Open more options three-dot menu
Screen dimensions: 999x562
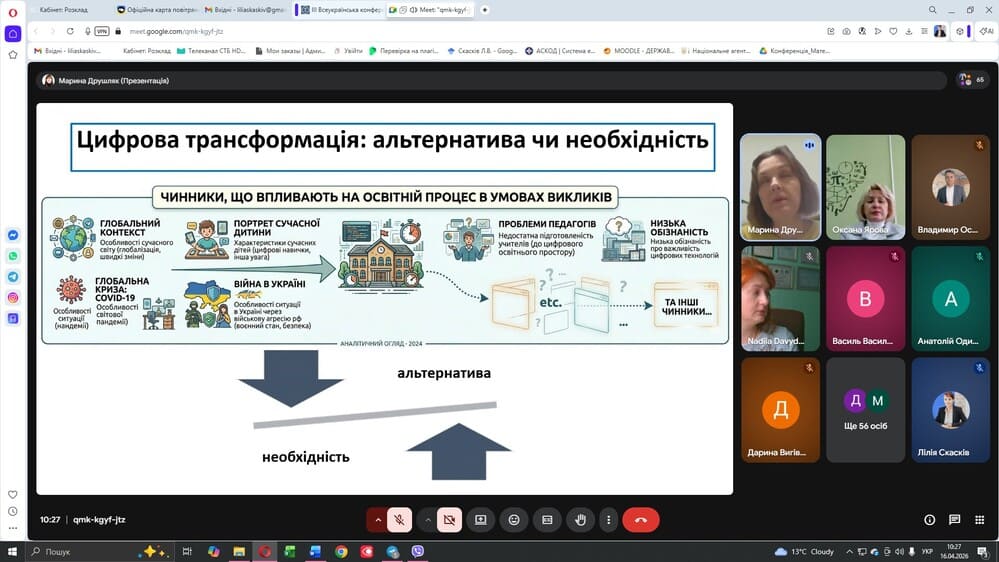click(x=608, y=520)
